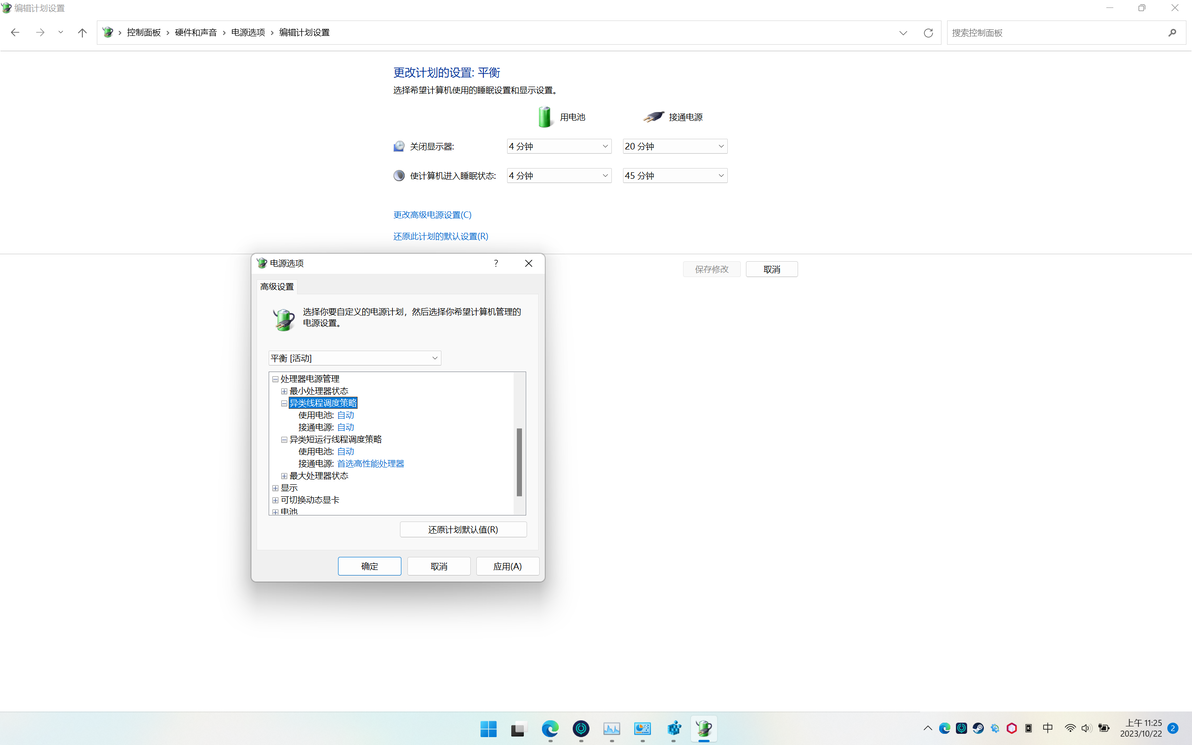The width and height of the screenshot is (1192, 745).
Task: Click the Edge icon in the system tray
Action: [945, 728]
